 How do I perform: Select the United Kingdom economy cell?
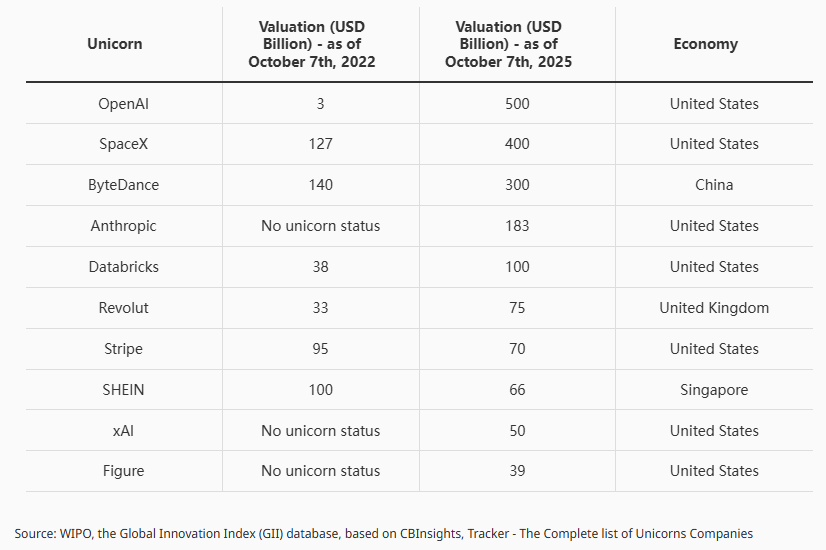[714, 308]
